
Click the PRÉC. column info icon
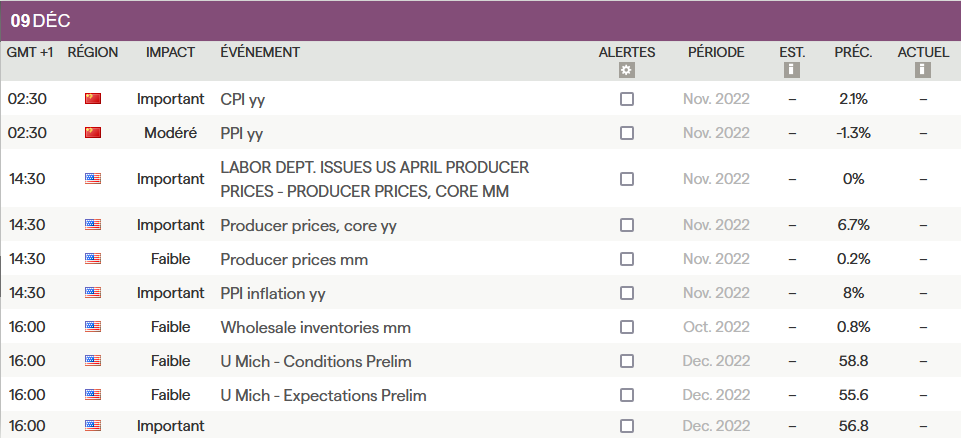[x=853, y=70]
